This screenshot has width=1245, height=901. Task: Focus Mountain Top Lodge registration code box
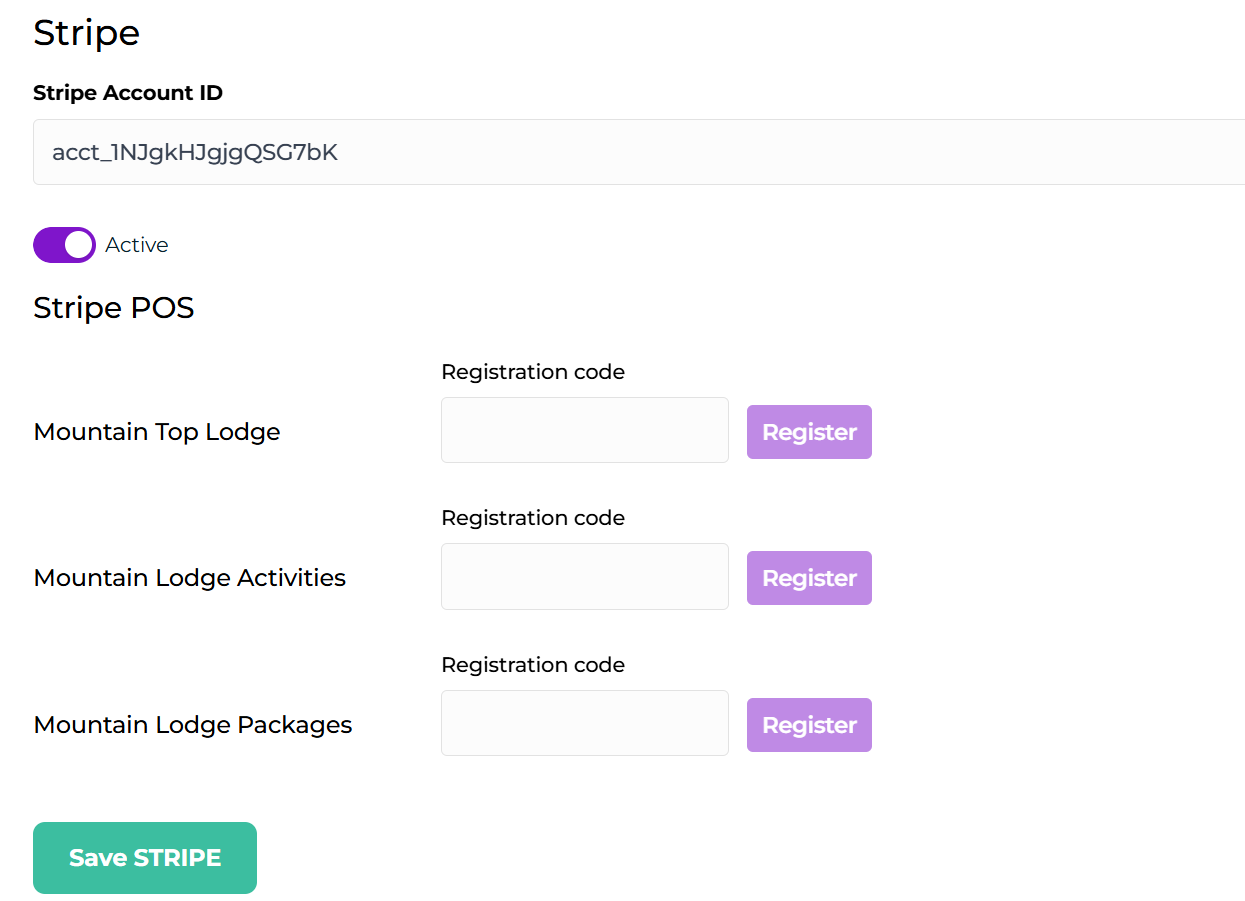coord(584,430)
